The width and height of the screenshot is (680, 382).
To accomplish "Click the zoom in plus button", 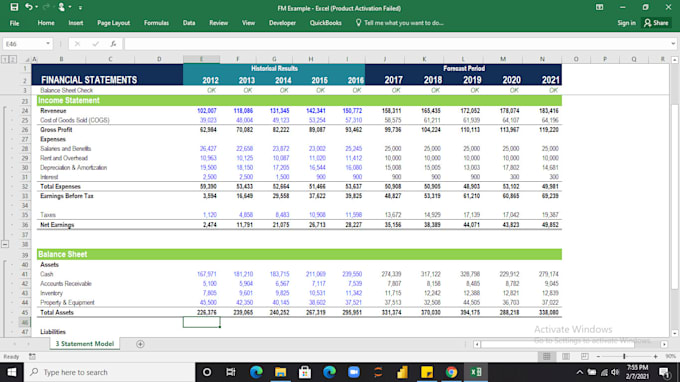I will [x=656, y=356].
